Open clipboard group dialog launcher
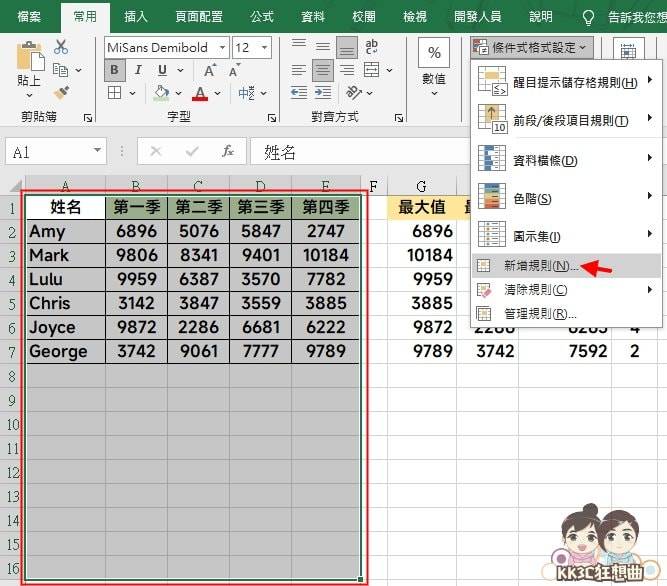Image resolution: width=667 pixels, height=586 pixels. point(88,118)
